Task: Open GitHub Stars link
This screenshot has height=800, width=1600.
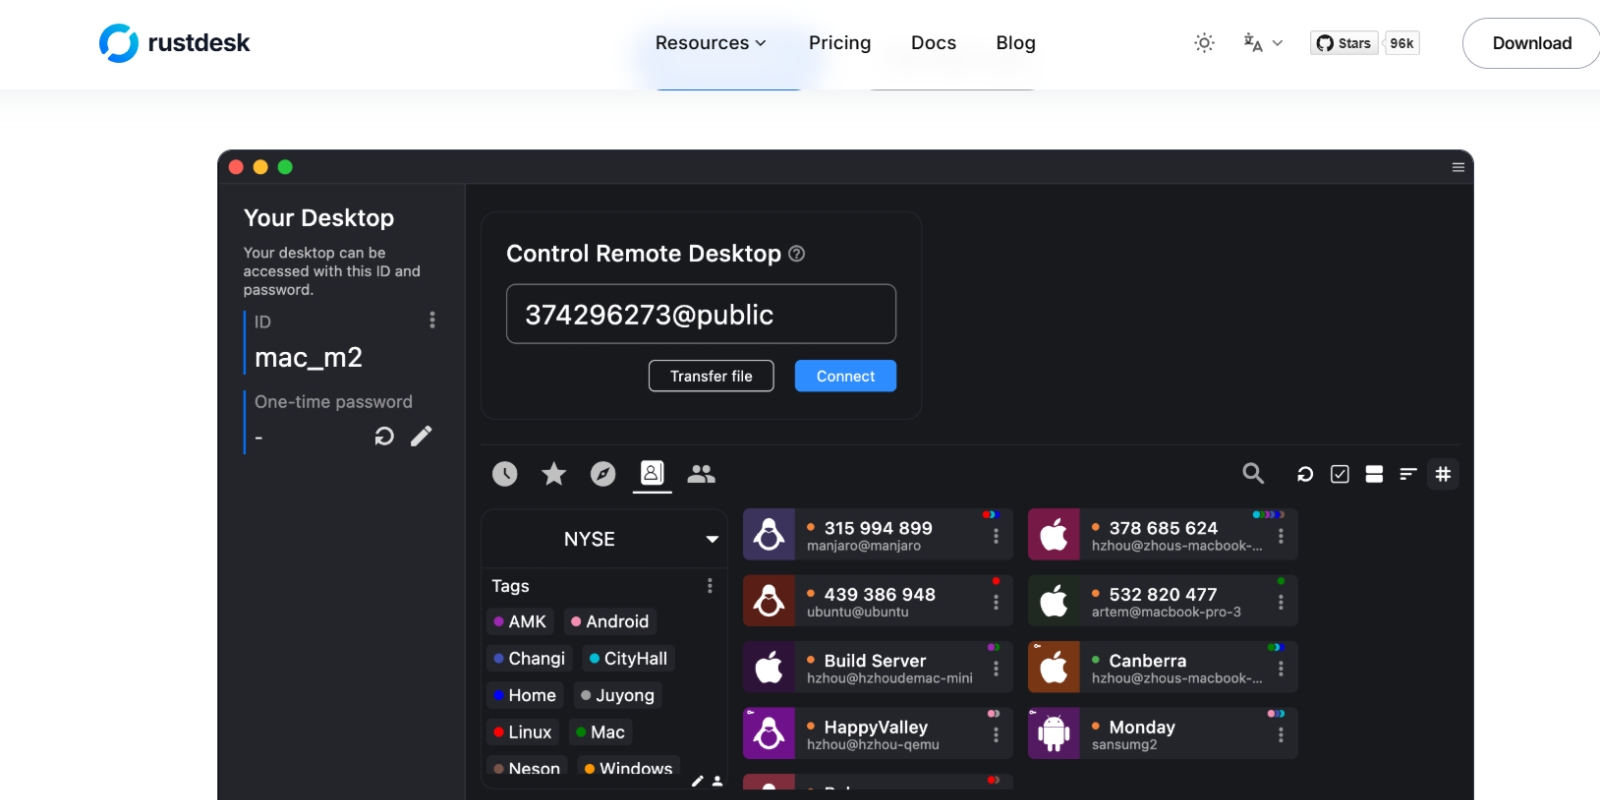Action: pyautogui.click(x=1344, y=43)
